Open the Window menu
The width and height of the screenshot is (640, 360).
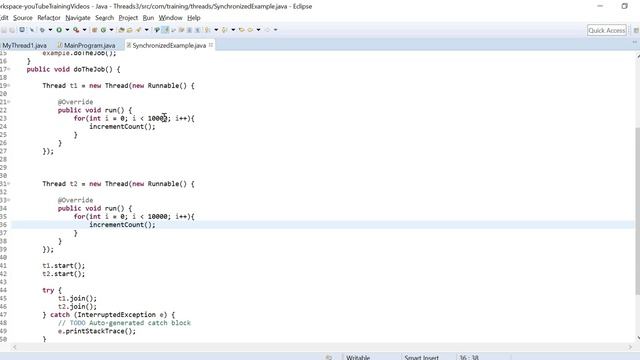[171, 18]
